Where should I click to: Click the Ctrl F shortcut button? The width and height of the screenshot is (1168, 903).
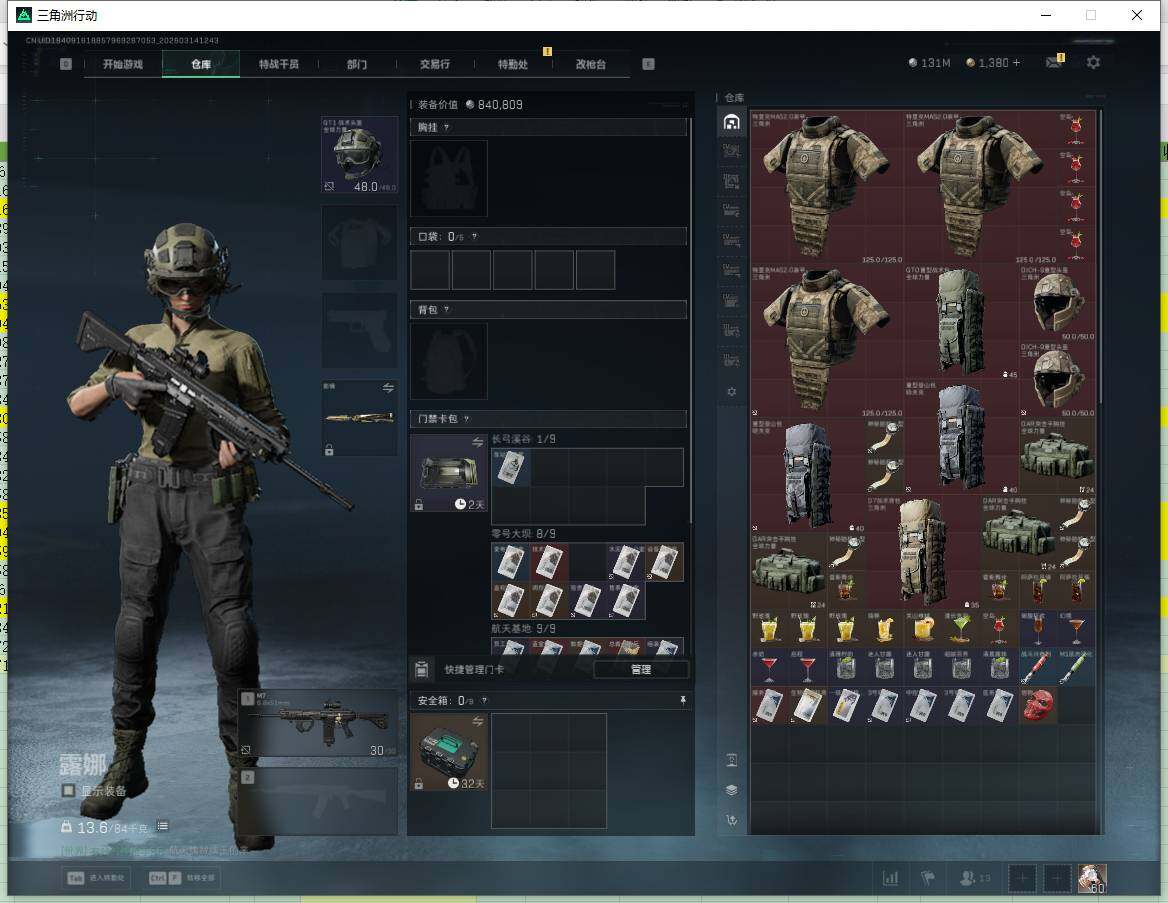(182, 878)
